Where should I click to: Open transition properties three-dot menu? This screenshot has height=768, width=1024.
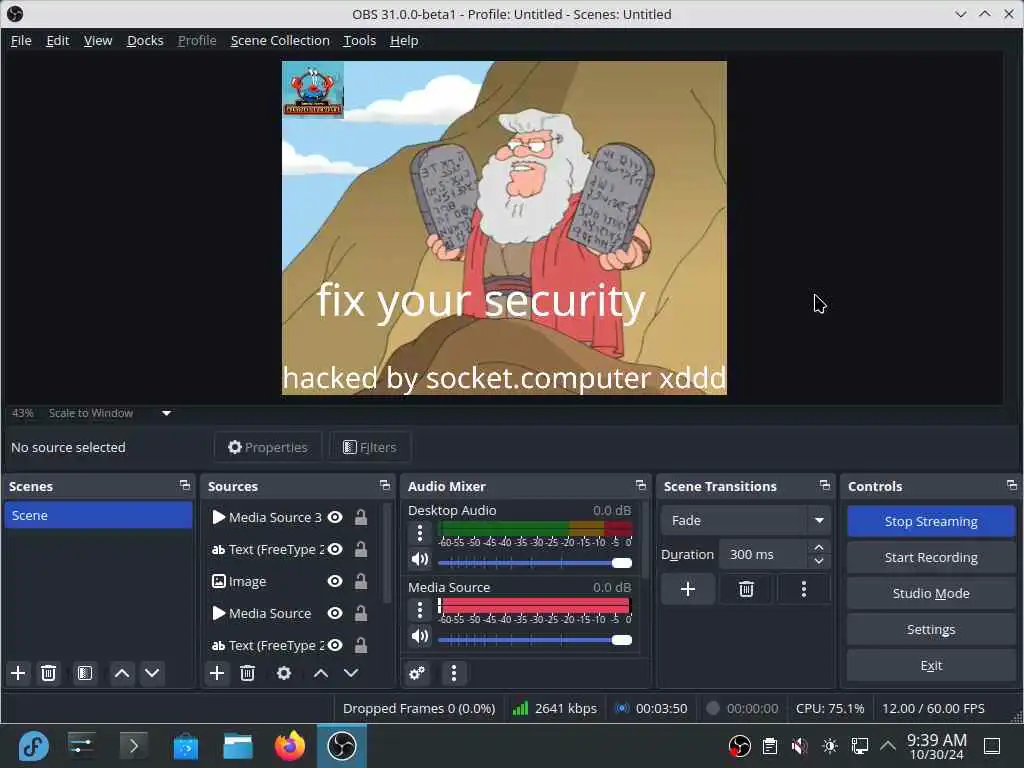[x=804, y=590]
